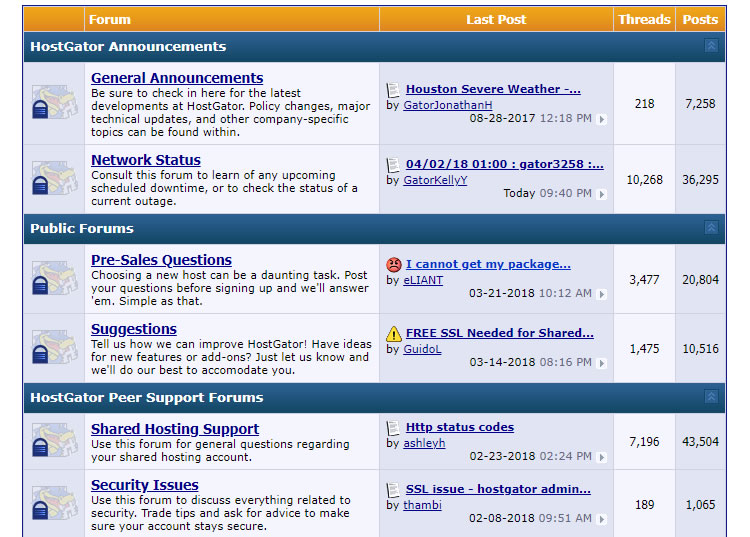Click thread count 3,477 for Pre-Sales Questions
This screenshot has height=537, width=750.
(644, 280)
